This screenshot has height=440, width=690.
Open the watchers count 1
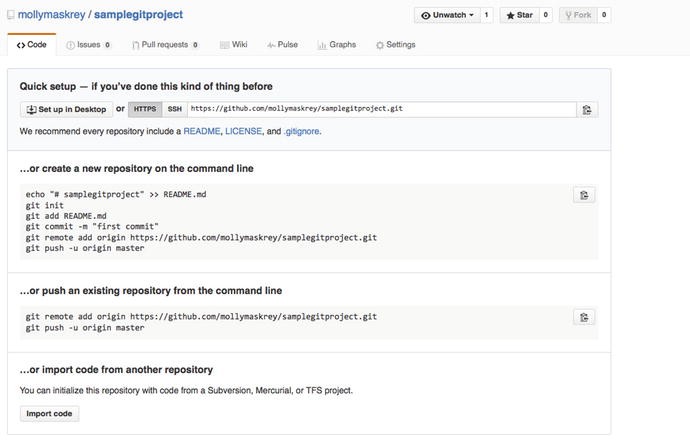pos(486,15)
